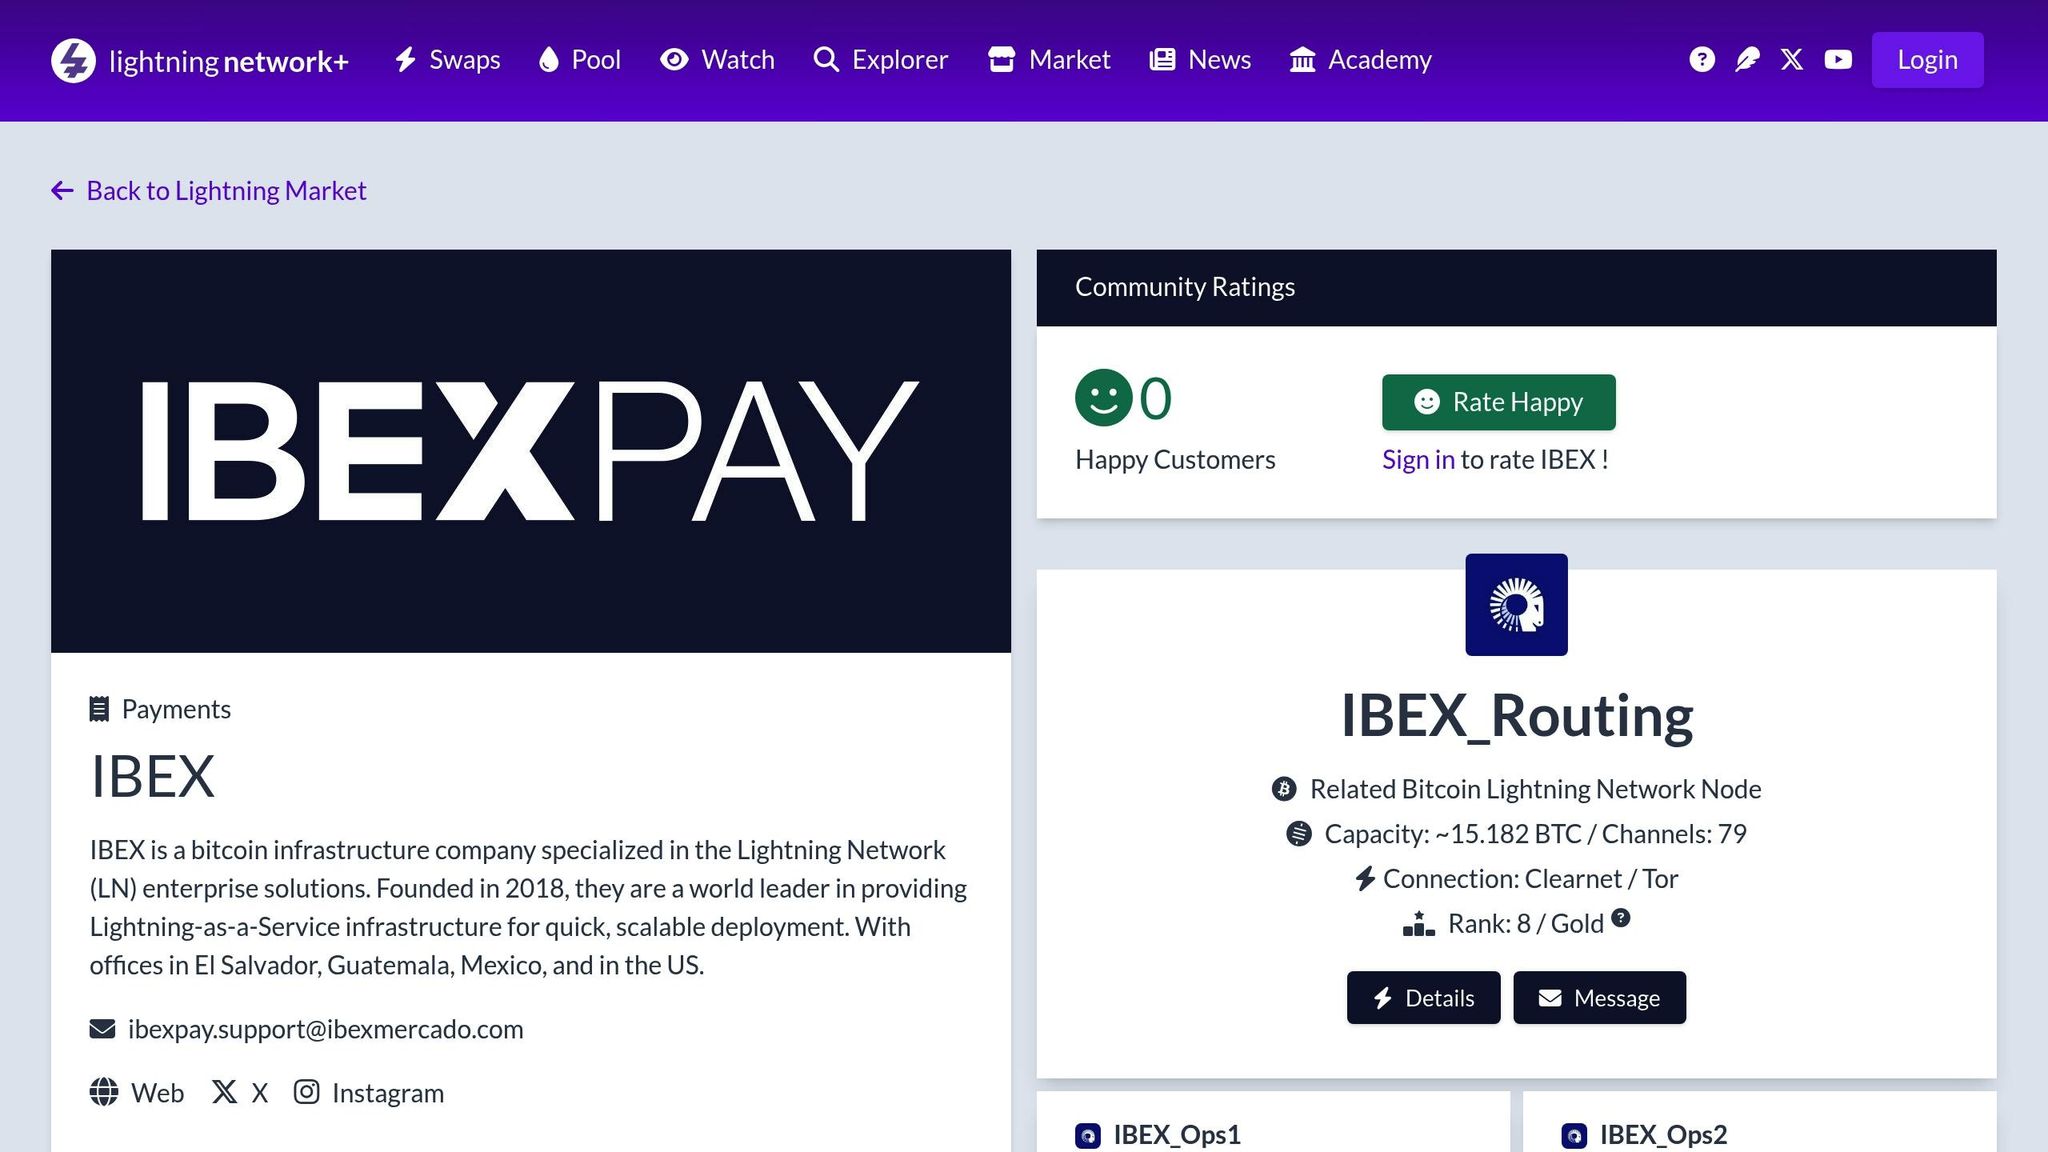Click the Login button
This screenshot has height=1152, width=2048.
coord(1927,60)
